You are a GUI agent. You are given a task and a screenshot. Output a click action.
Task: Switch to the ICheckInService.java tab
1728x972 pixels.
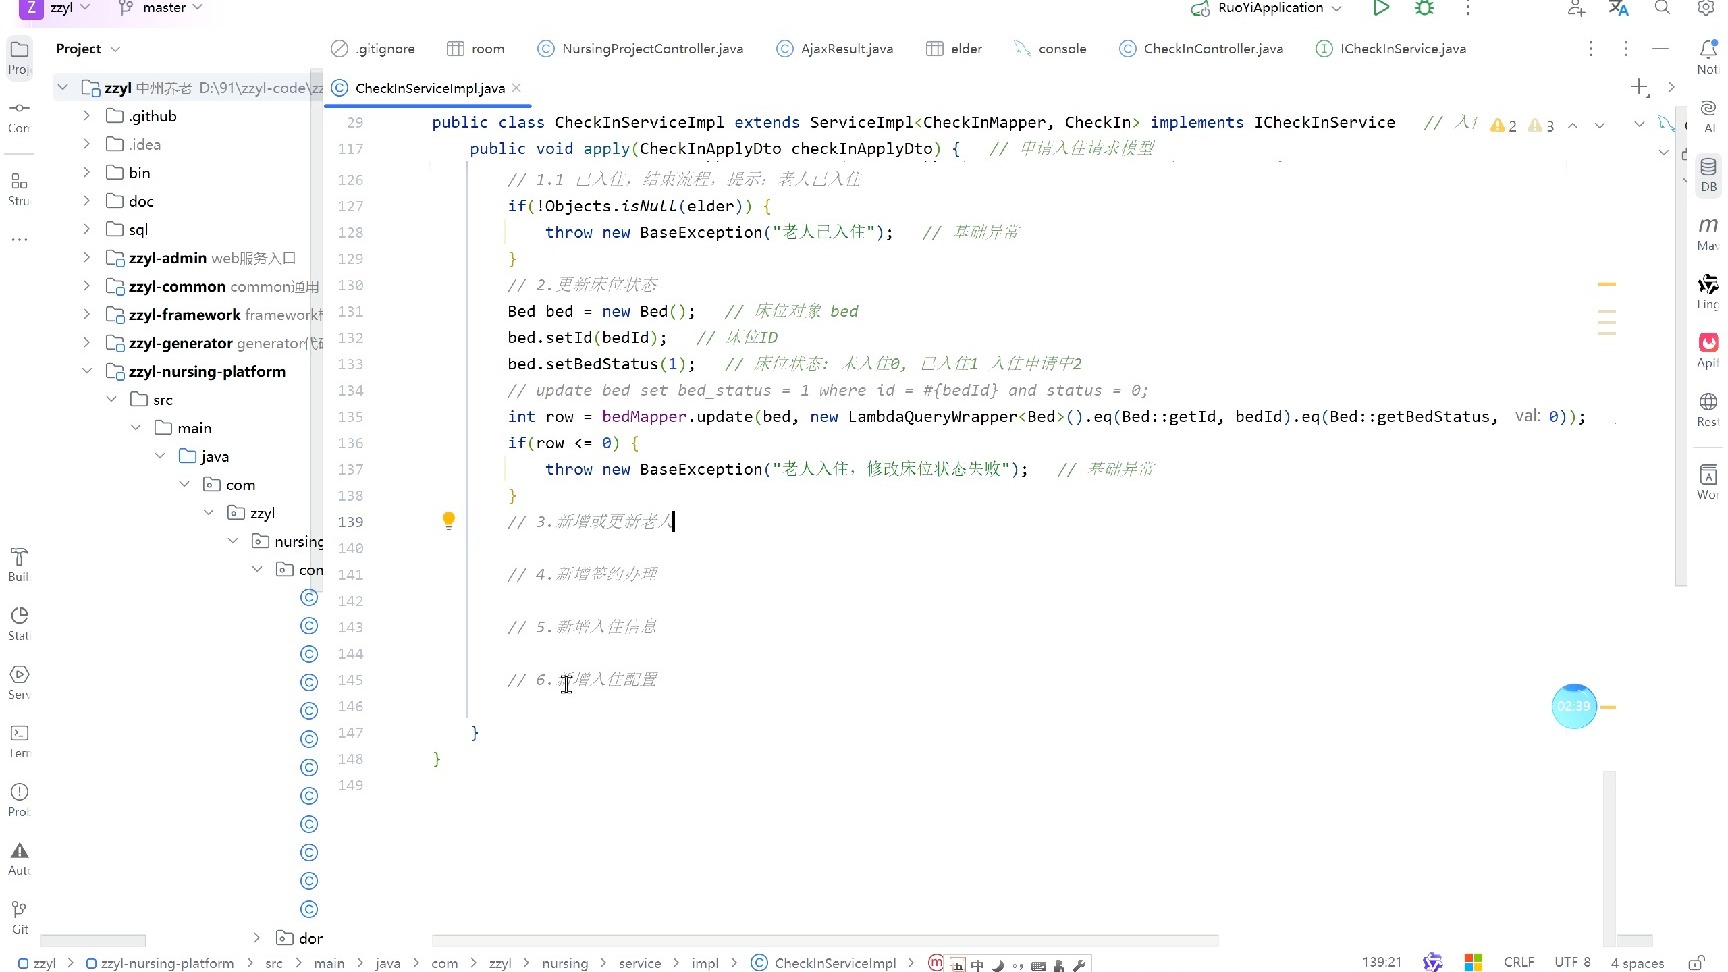tap(1391, 48)
